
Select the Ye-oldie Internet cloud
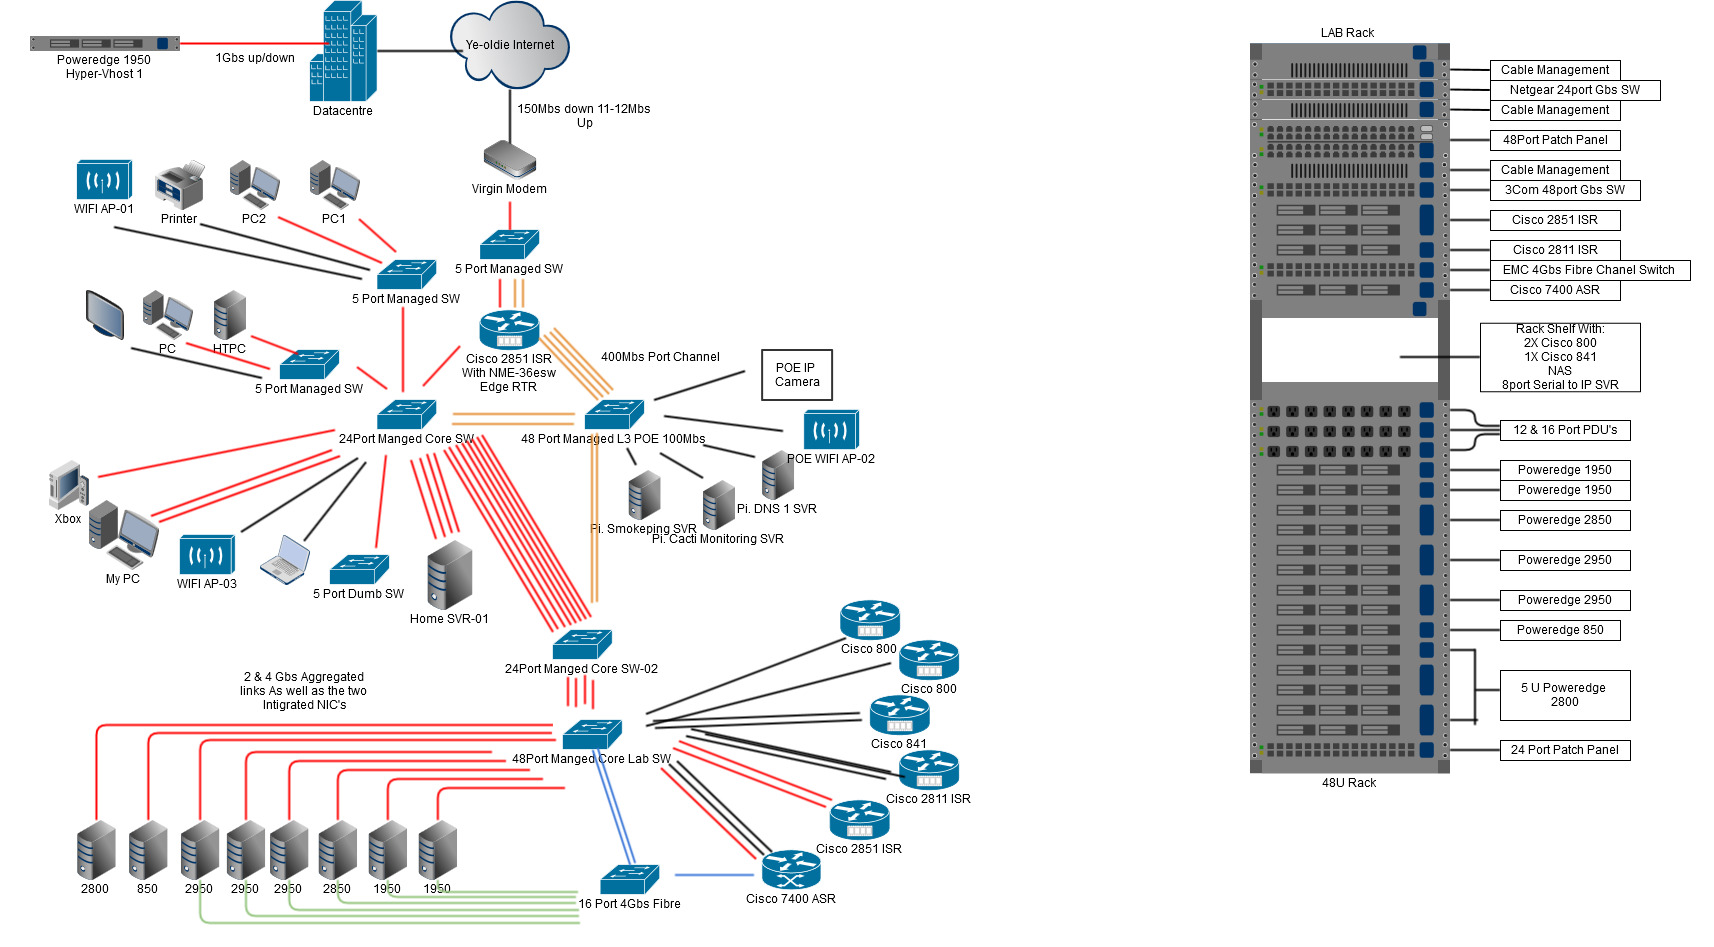[510, 44]
